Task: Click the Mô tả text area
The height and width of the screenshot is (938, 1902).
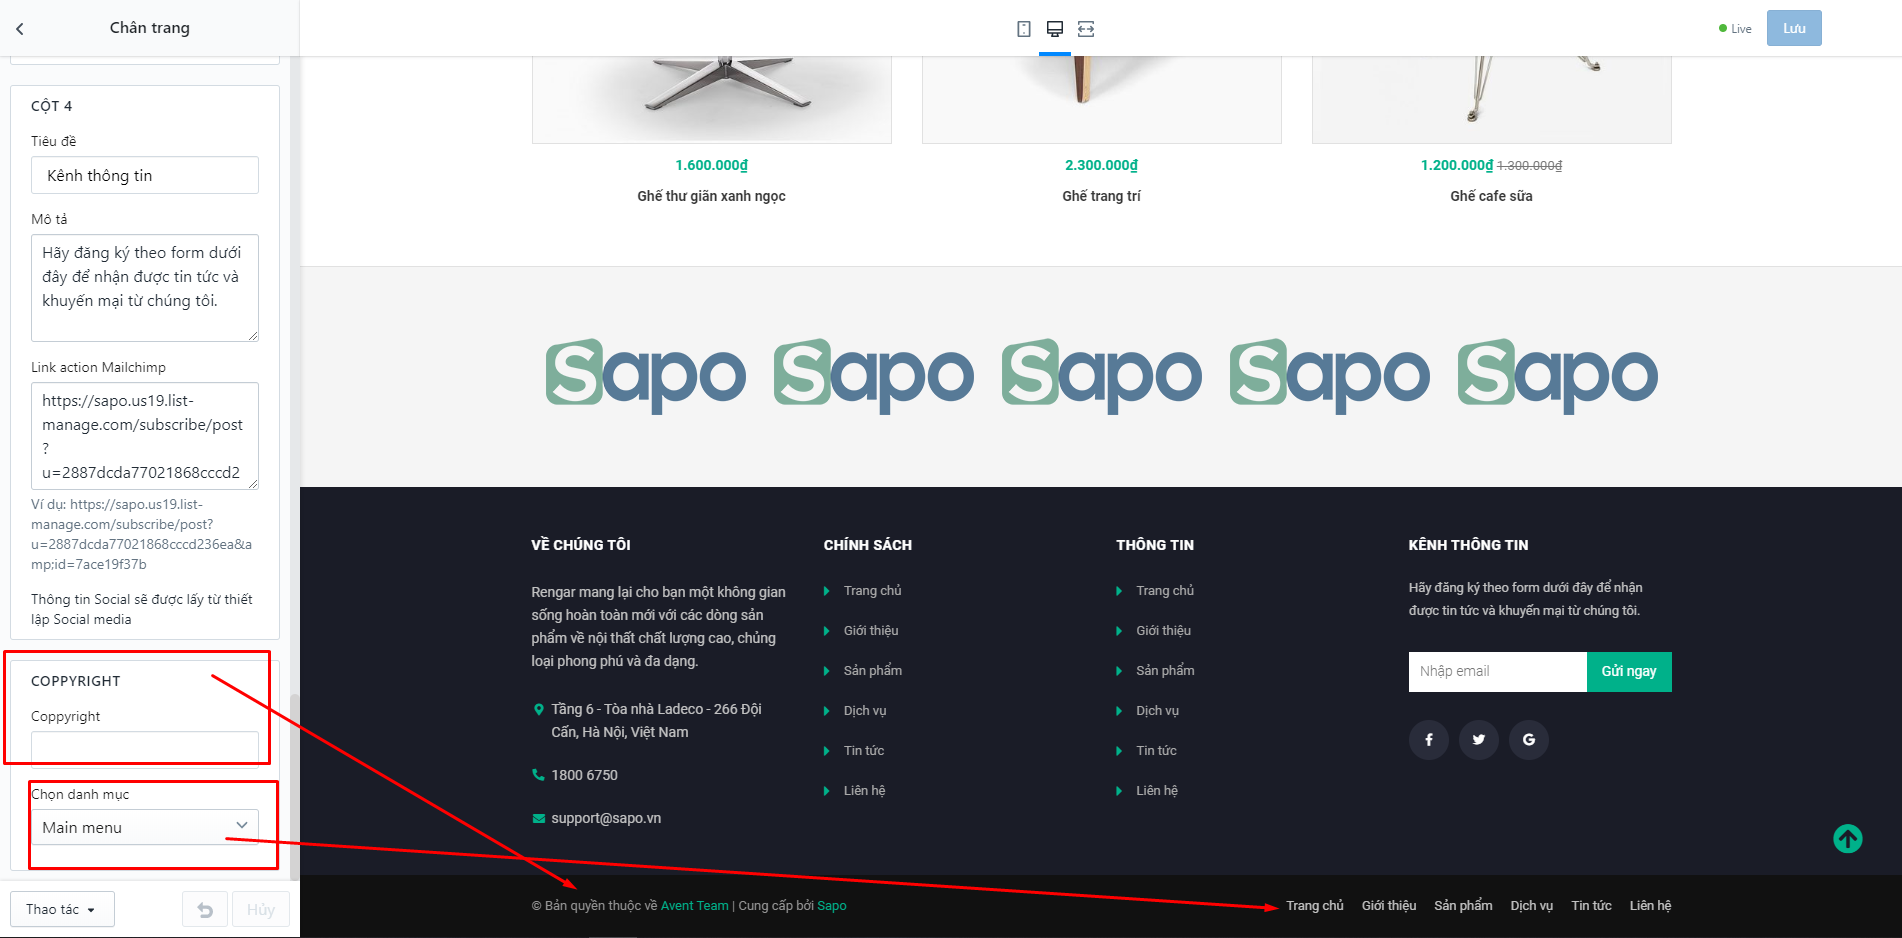Action: coord(145,288)
